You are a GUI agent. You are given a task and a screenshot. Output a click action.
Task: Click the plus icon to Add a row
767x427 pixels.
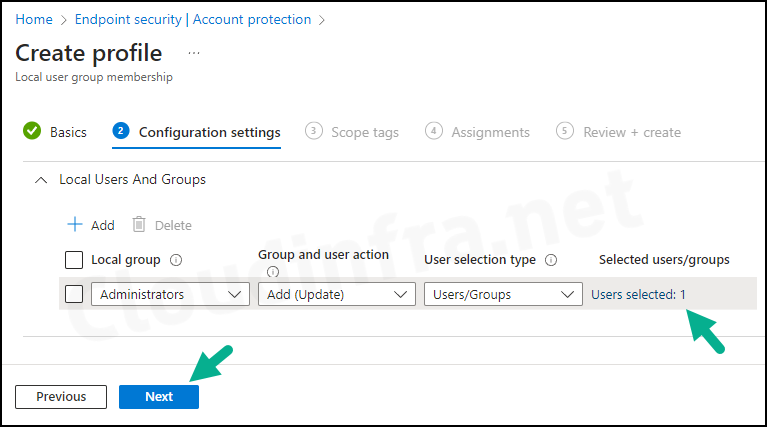[75, 225]
